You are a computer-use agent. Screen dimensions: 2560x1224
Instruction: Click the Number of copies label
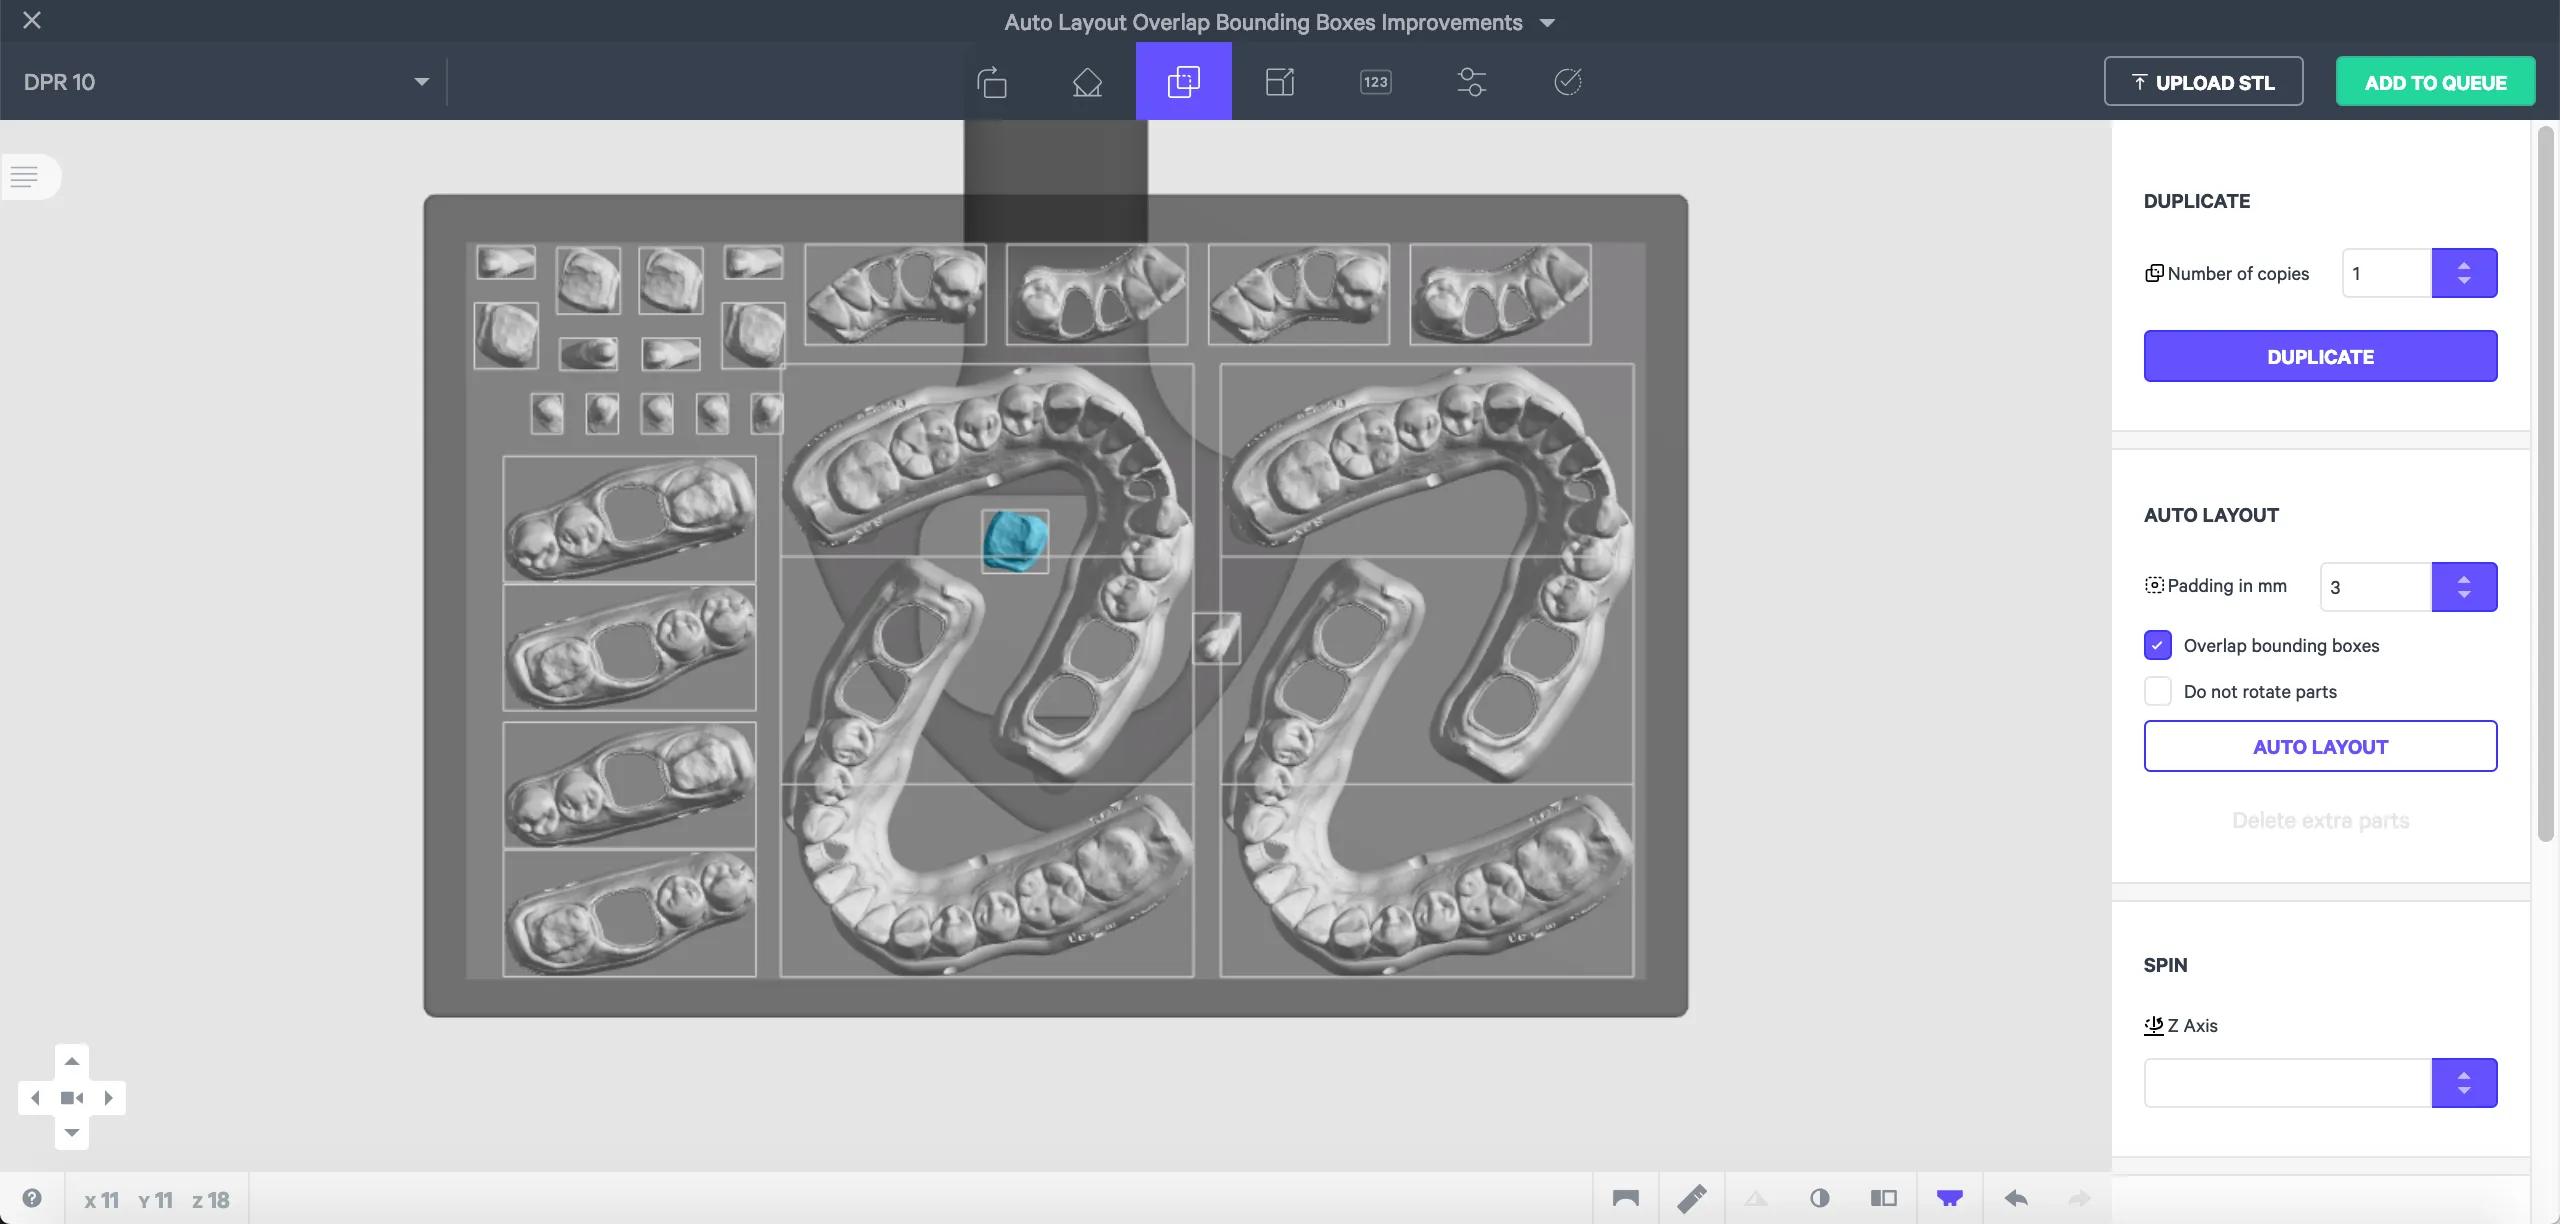[2238, 273]
